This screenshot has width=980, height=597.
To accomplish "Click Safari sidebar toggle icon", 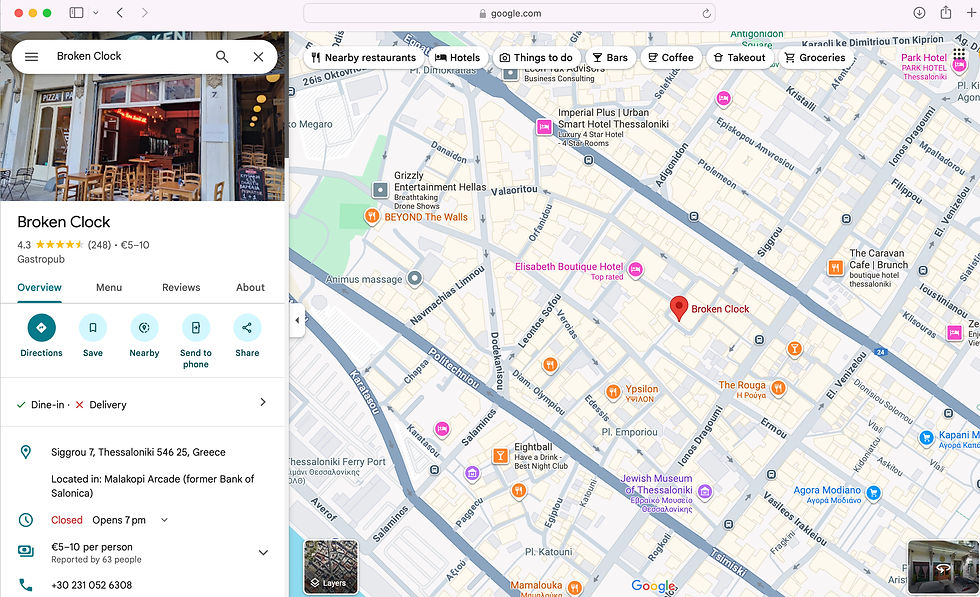I will tap(76, 13).
